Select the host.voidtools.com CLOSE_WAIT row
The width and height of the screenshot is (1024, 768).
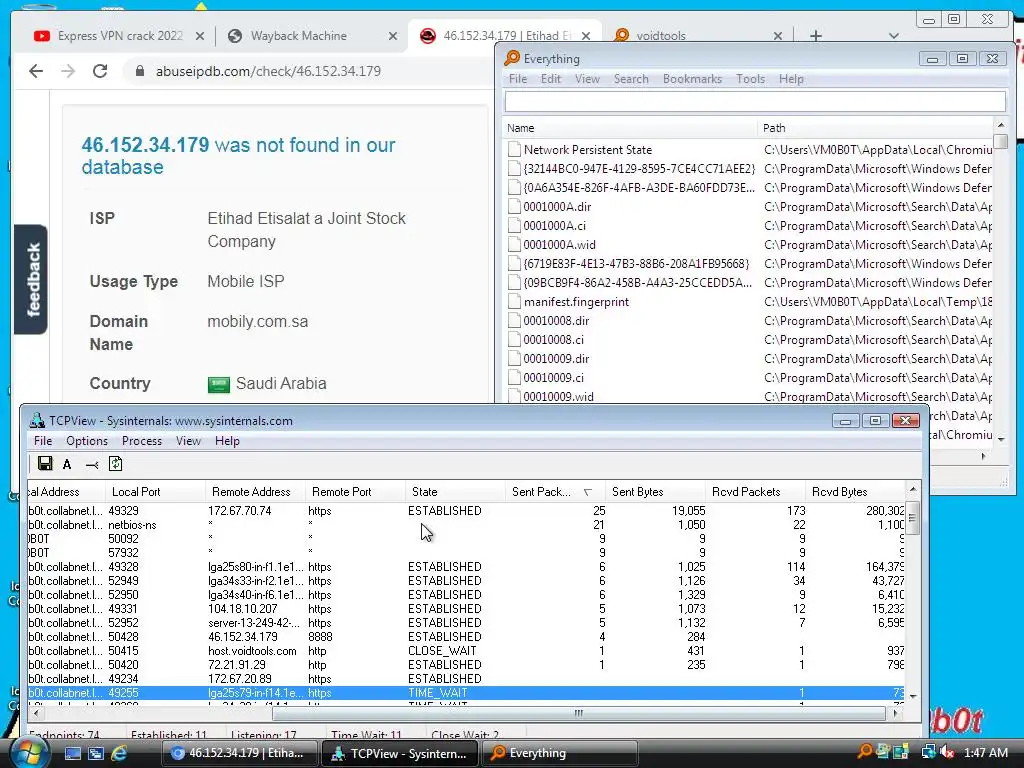pyautogui.click(x=466, y=651)
